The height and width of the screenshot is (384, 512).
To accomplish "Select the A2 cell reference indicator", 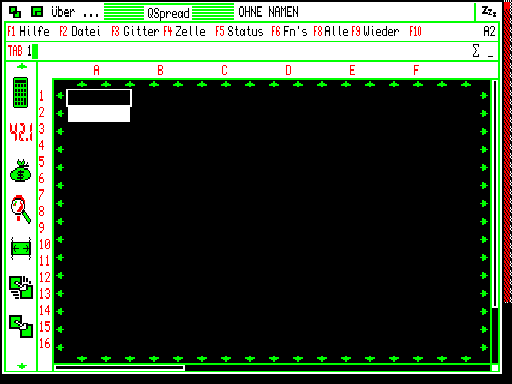I will pos(489,31).
